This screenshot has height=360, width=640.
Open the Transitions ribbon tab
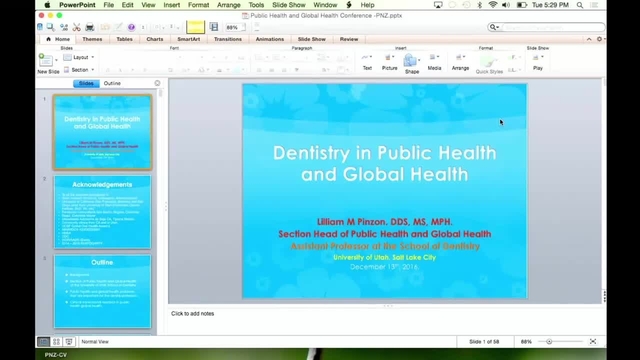click(x=228, y=39)
